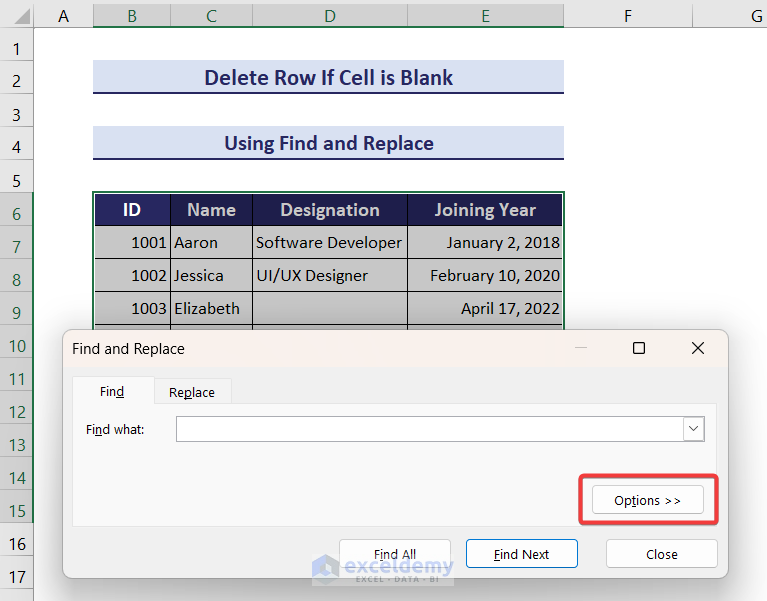Expand search Options in dialog
767x601 pixels.
click(x=647, y=500)
